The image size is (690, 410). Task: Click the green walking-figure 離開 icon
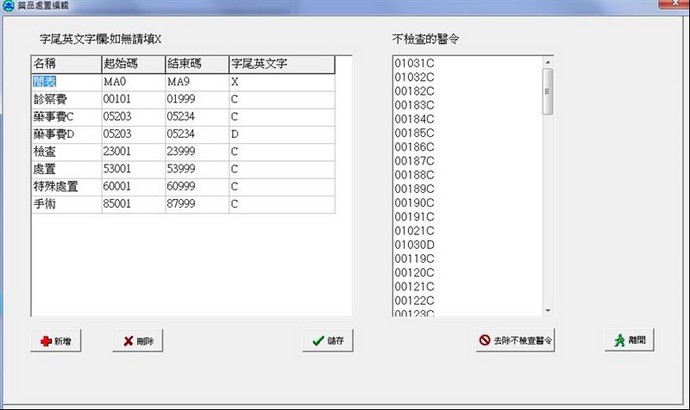coord(621,340)
